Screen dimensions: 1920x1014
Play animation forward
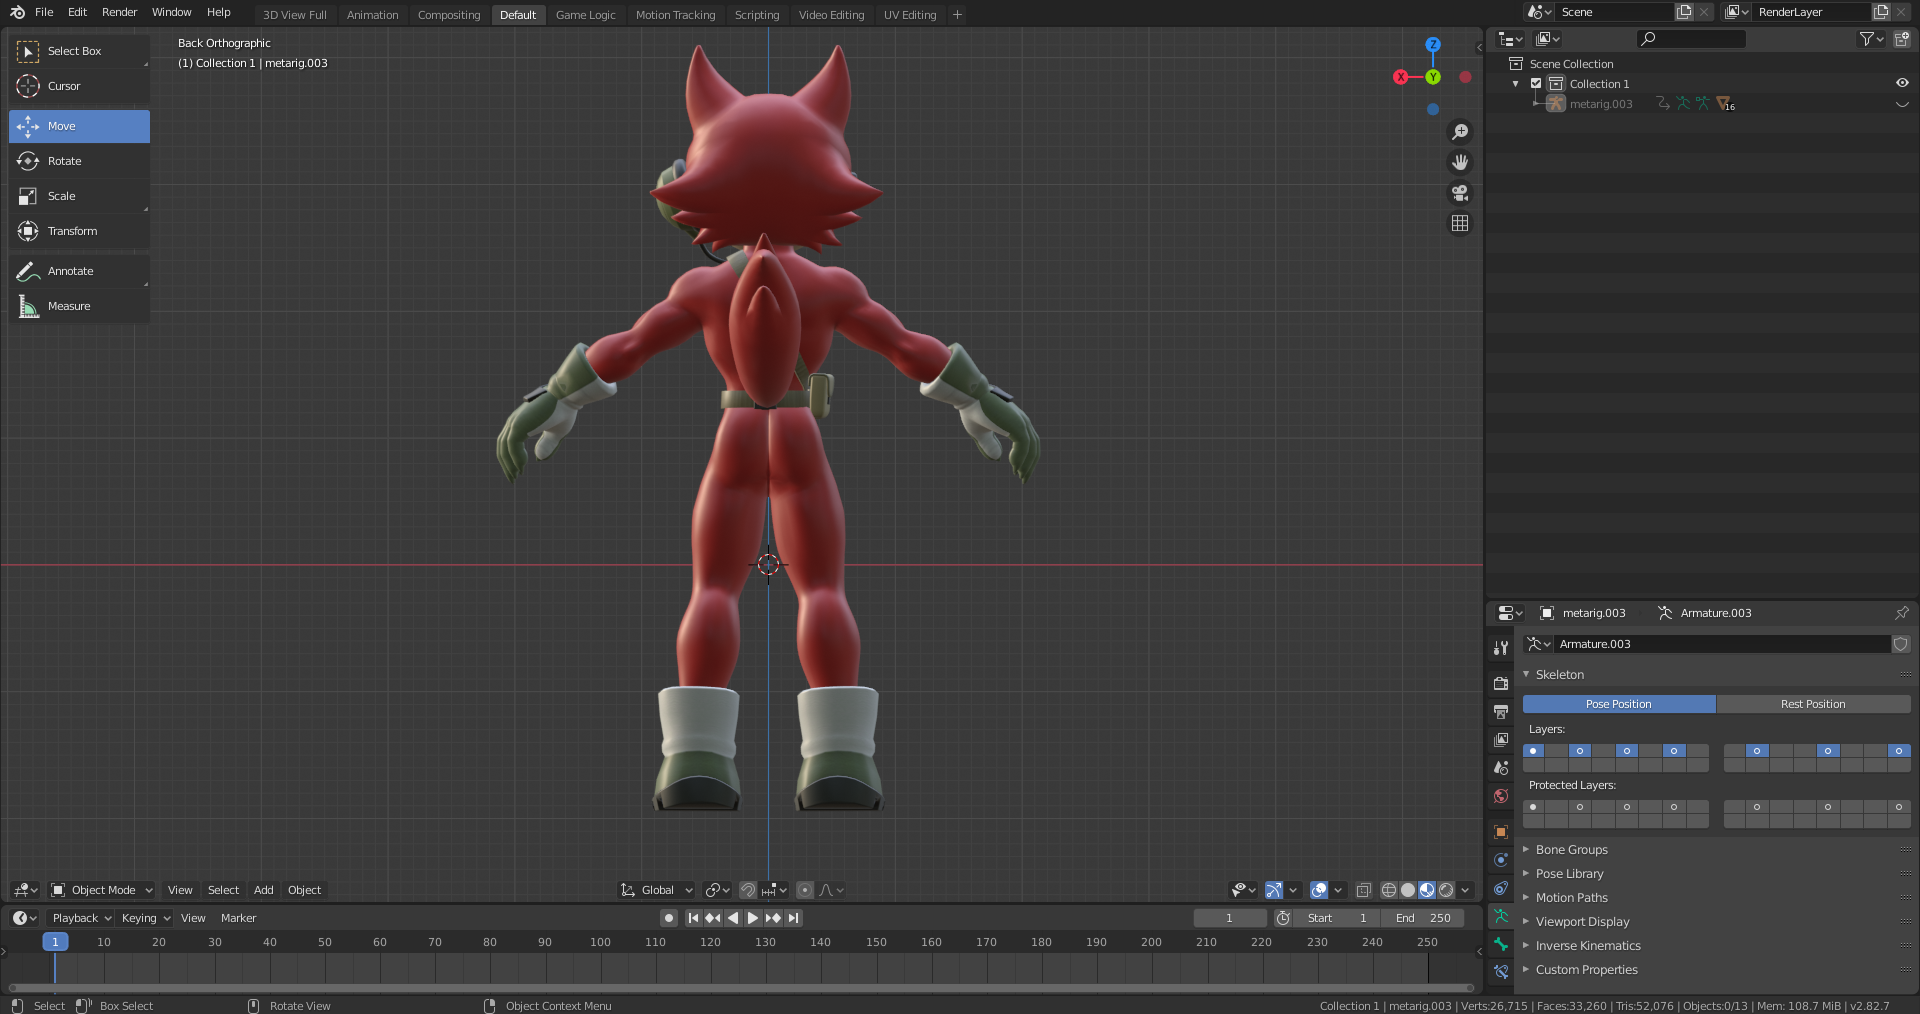pos(753,918)
